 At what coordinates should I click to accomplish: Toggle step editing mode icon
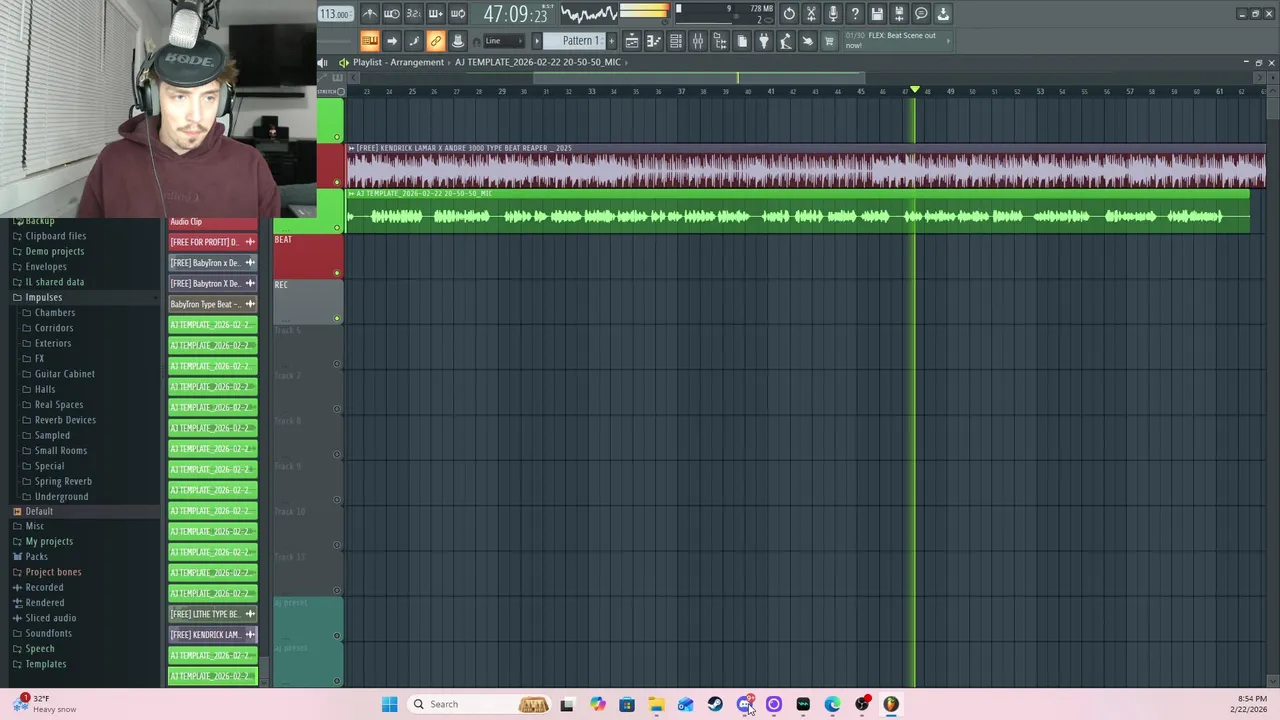click(414, 41)
